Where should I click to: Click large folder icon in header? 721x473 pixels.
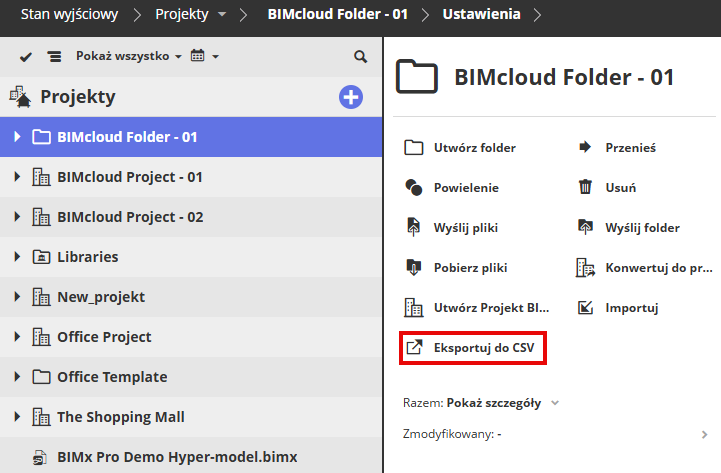tap(416, 76)
